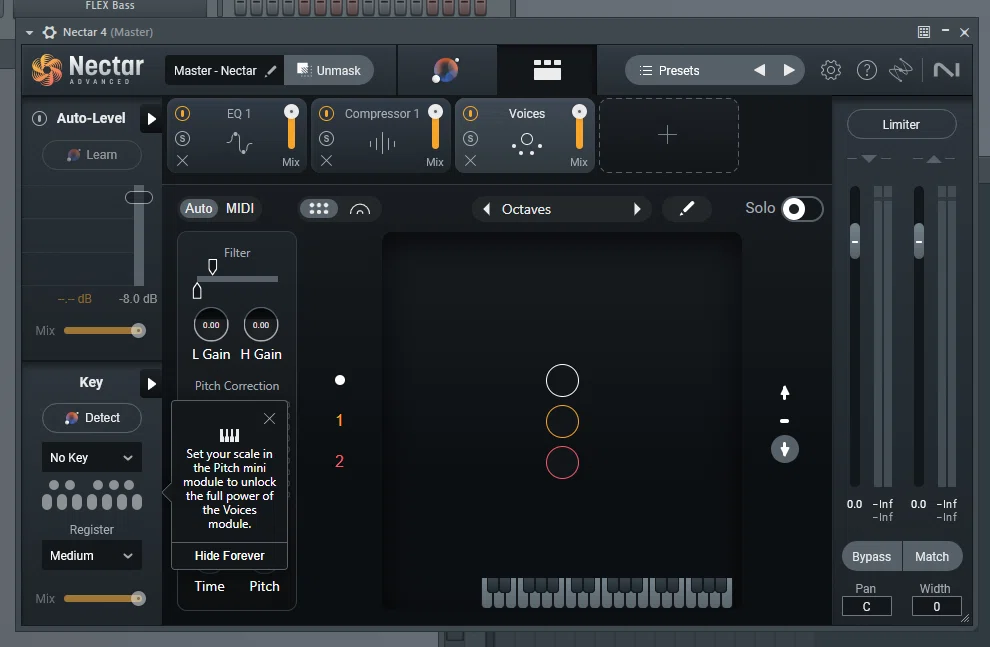Click the Match button
Screen dimensions: 990x647
coord(932,557)
